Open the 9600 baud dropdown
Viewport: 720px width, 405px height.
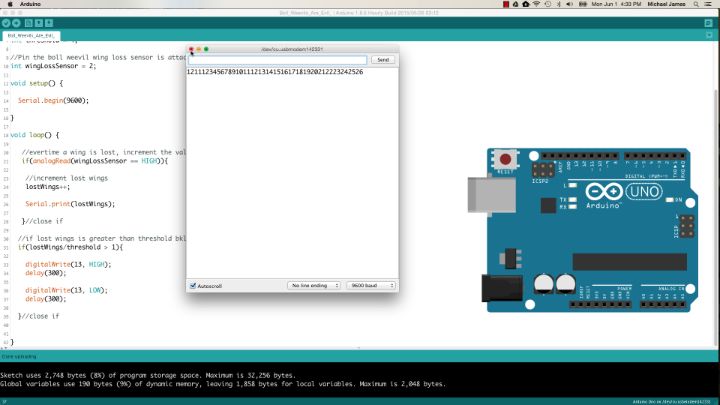click(x=371, y=286)
